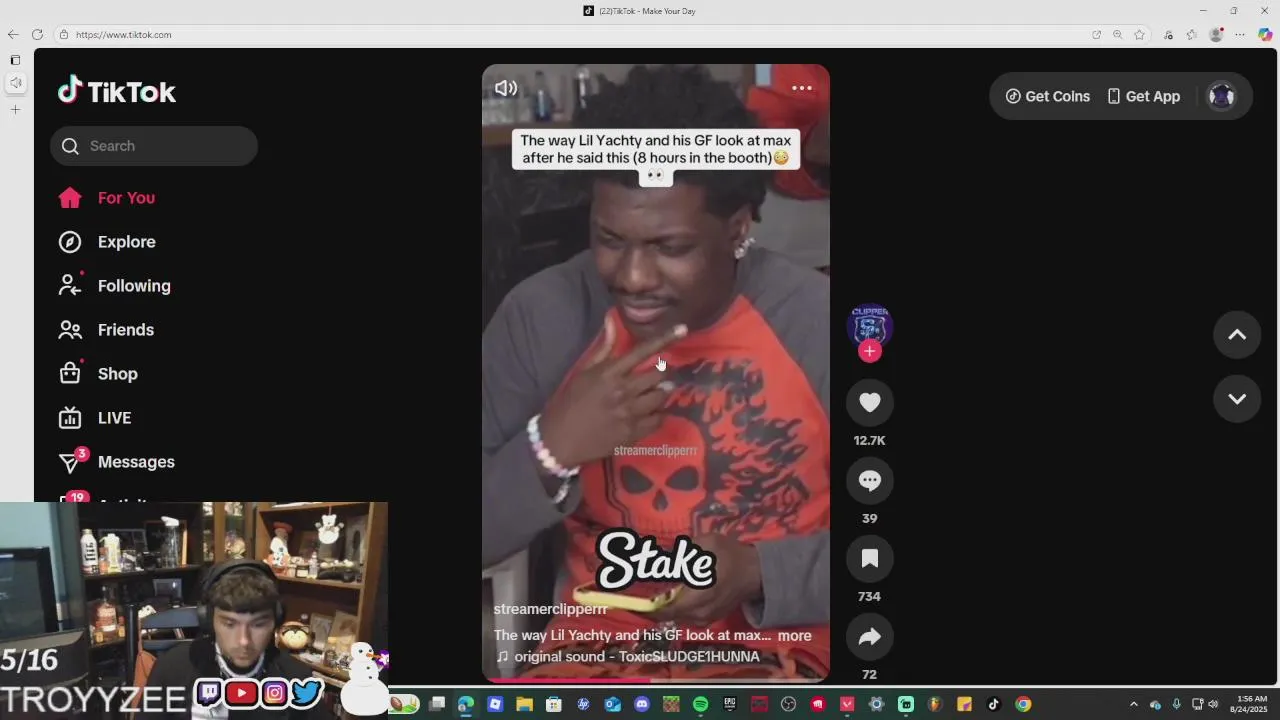Open the video's three-dot options menu
The height and width of the screenshot is (720, 1280).
click(802, 88)
